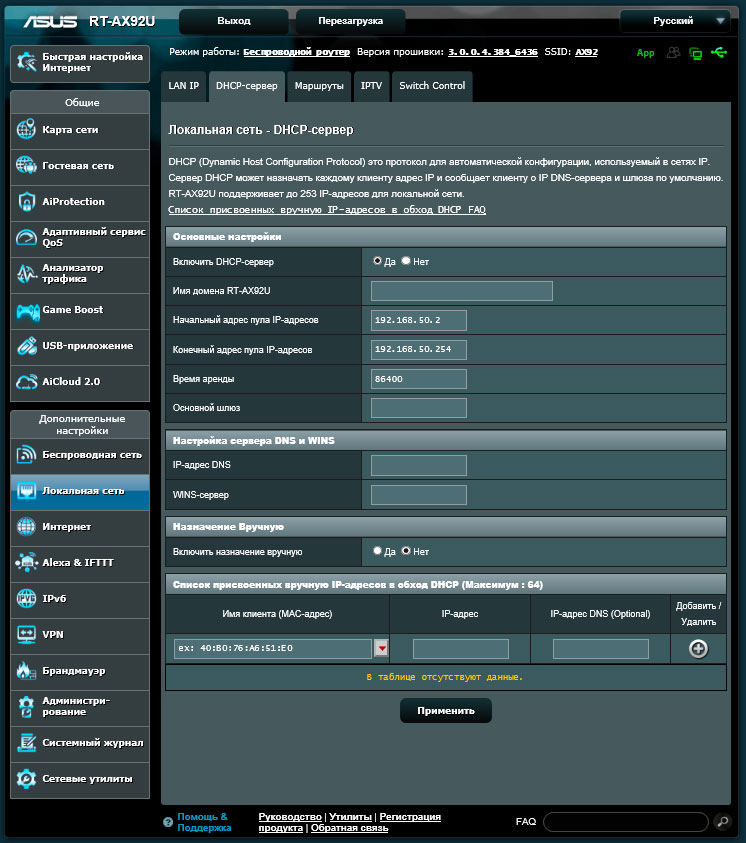Image resolution: width=746 pixels, height=843 pixels.
Task: Expand the MAC-address client list red arrow
Action: [x=382, y=649]
